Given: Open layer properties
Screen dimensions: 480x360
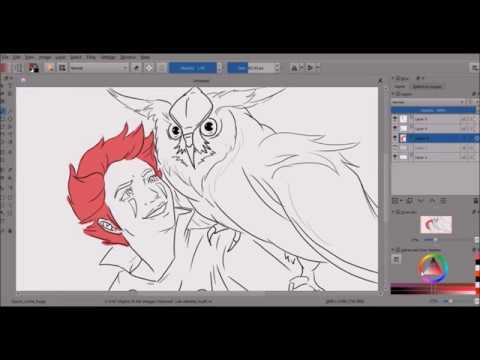Looking at the screenshot, I should tap(444, 201).
